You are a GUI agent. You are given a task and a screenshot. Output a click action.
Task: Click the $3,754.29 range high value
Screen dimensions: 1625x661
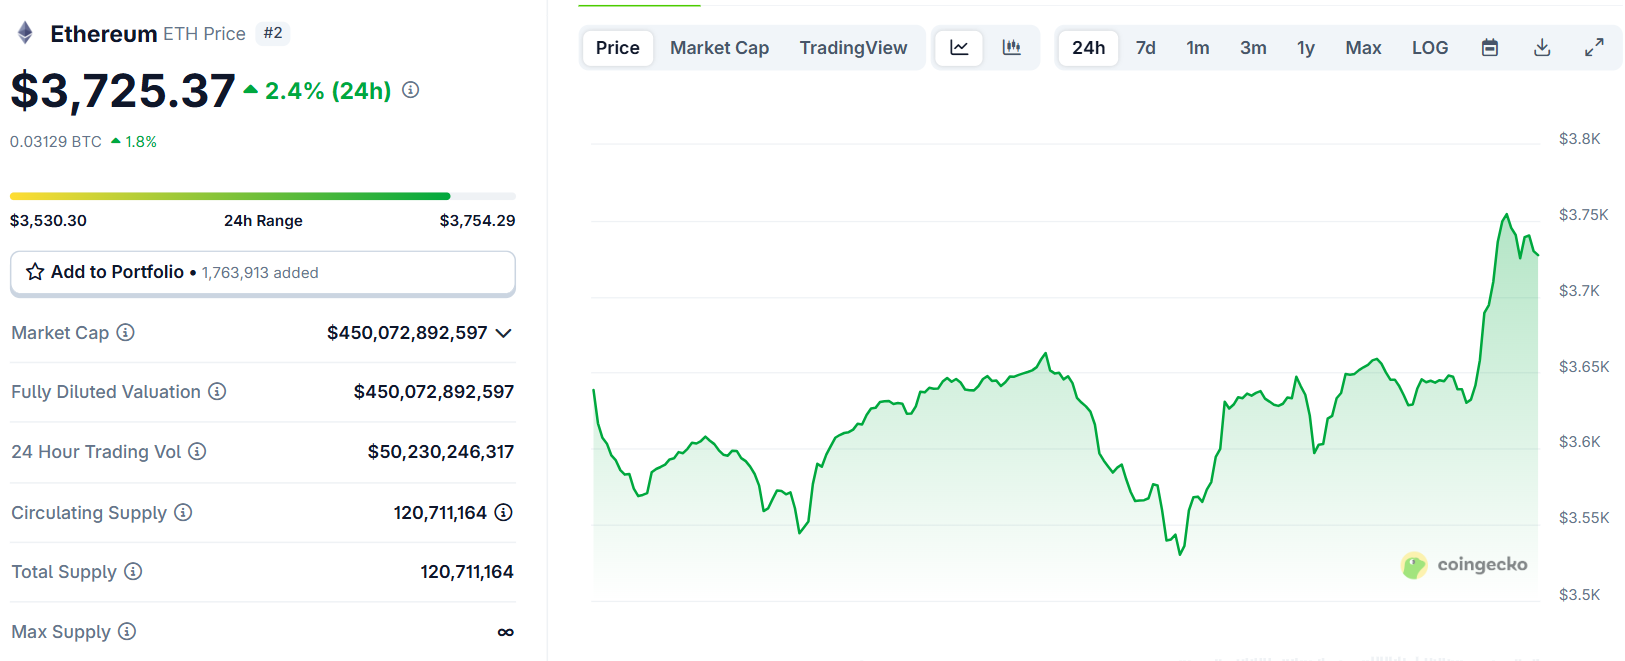coord(478,221)
